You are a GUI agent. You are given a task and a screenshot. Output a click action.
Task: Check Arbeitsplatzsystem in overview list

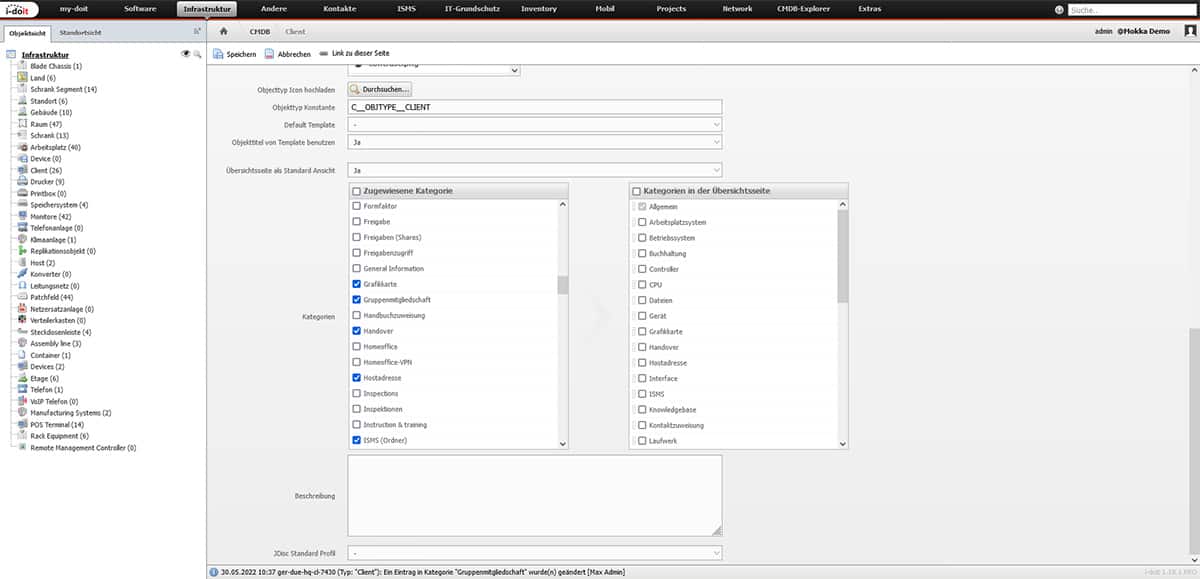(x=642, y=222)
